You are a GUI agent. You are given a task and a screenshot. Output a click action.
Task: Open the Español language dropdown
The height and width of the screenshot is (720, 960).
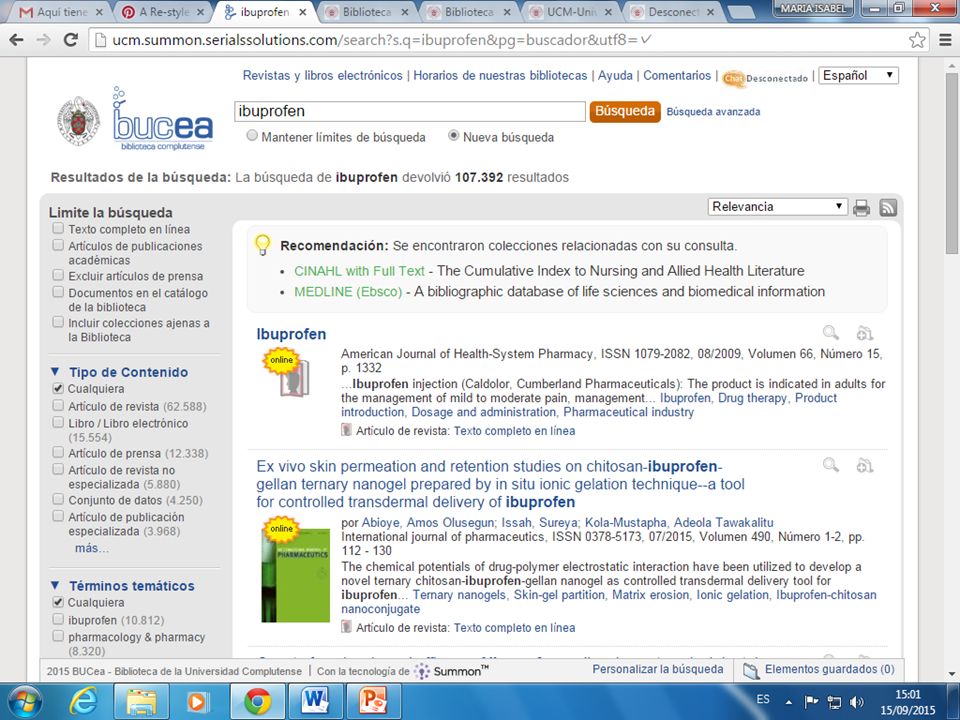(858, 76)
